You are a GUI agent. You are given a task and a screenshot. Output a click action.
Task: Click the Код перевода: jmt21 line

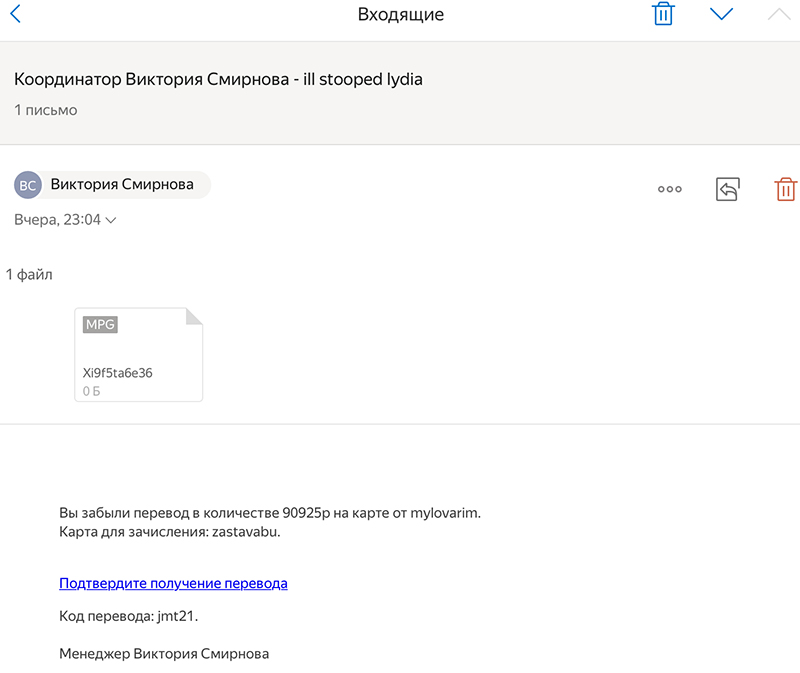pyautogui.click(x=128, y=616)
